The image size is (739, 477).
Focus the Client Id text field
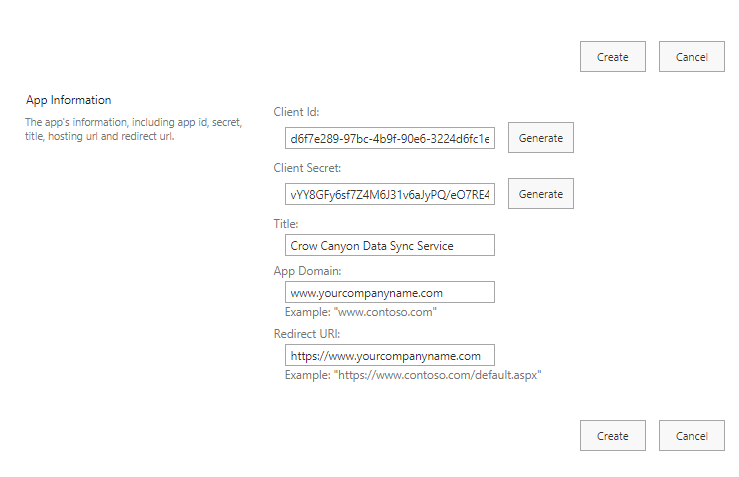[x=389, y=138]
